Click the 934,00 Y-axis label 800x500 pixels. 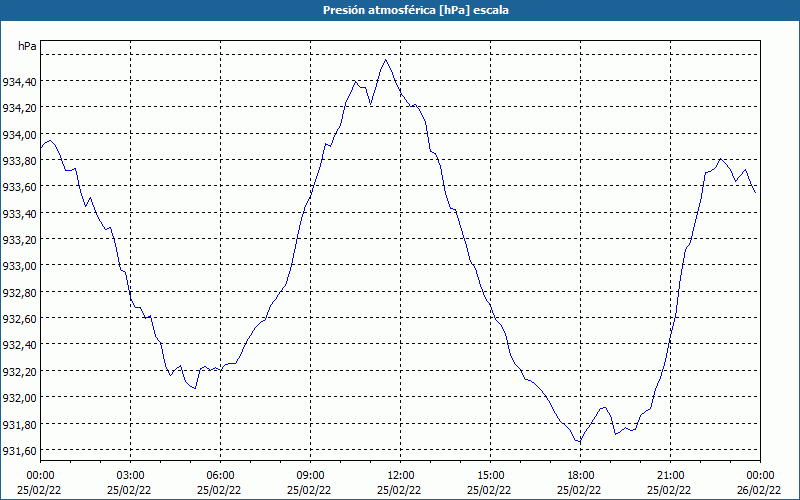19,134
